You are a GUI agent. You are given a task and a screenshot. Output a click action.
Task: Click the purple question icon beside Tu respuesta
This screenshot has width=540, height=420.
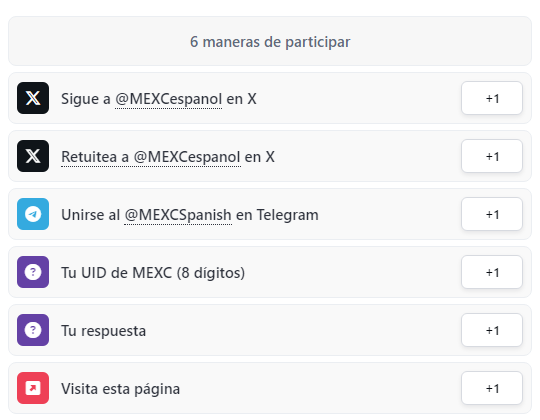[33, 330]
